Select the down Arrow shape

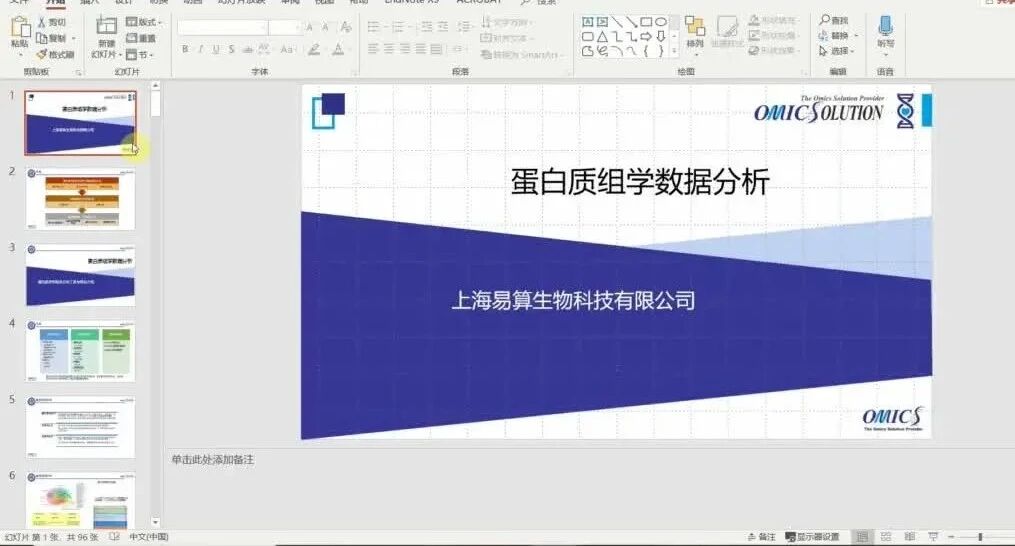[x=660, y=37]
